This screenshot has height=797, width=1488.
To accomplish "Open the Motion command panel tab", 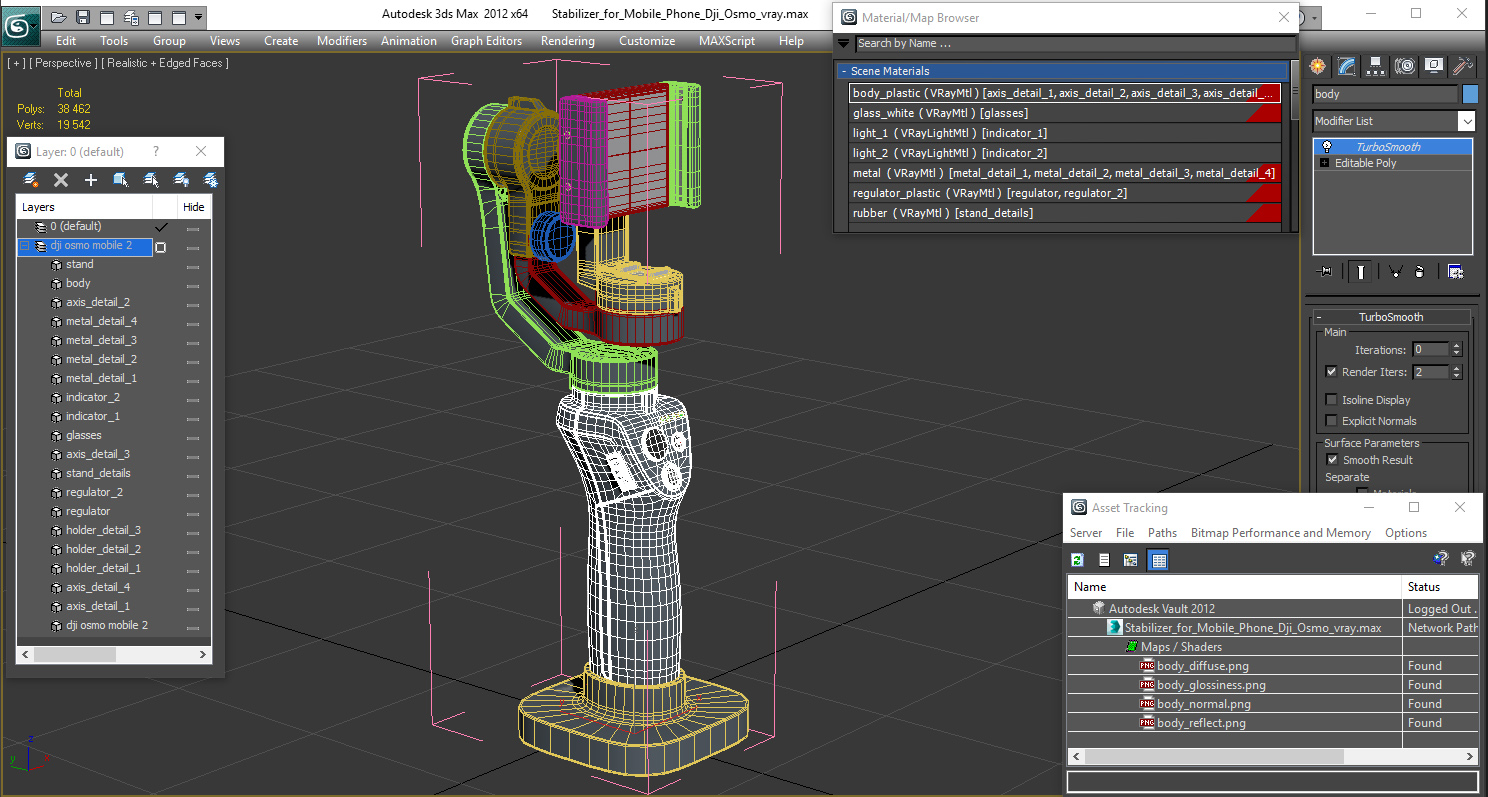I will tap(1405, 66).
